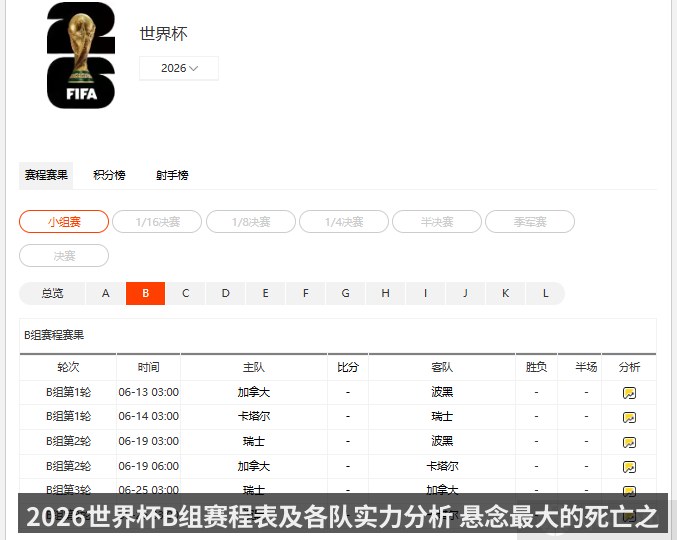Click the time 06-19 03:00
Image resolution: width=677 pixels, height=540 pixels.
coord(149,442)
